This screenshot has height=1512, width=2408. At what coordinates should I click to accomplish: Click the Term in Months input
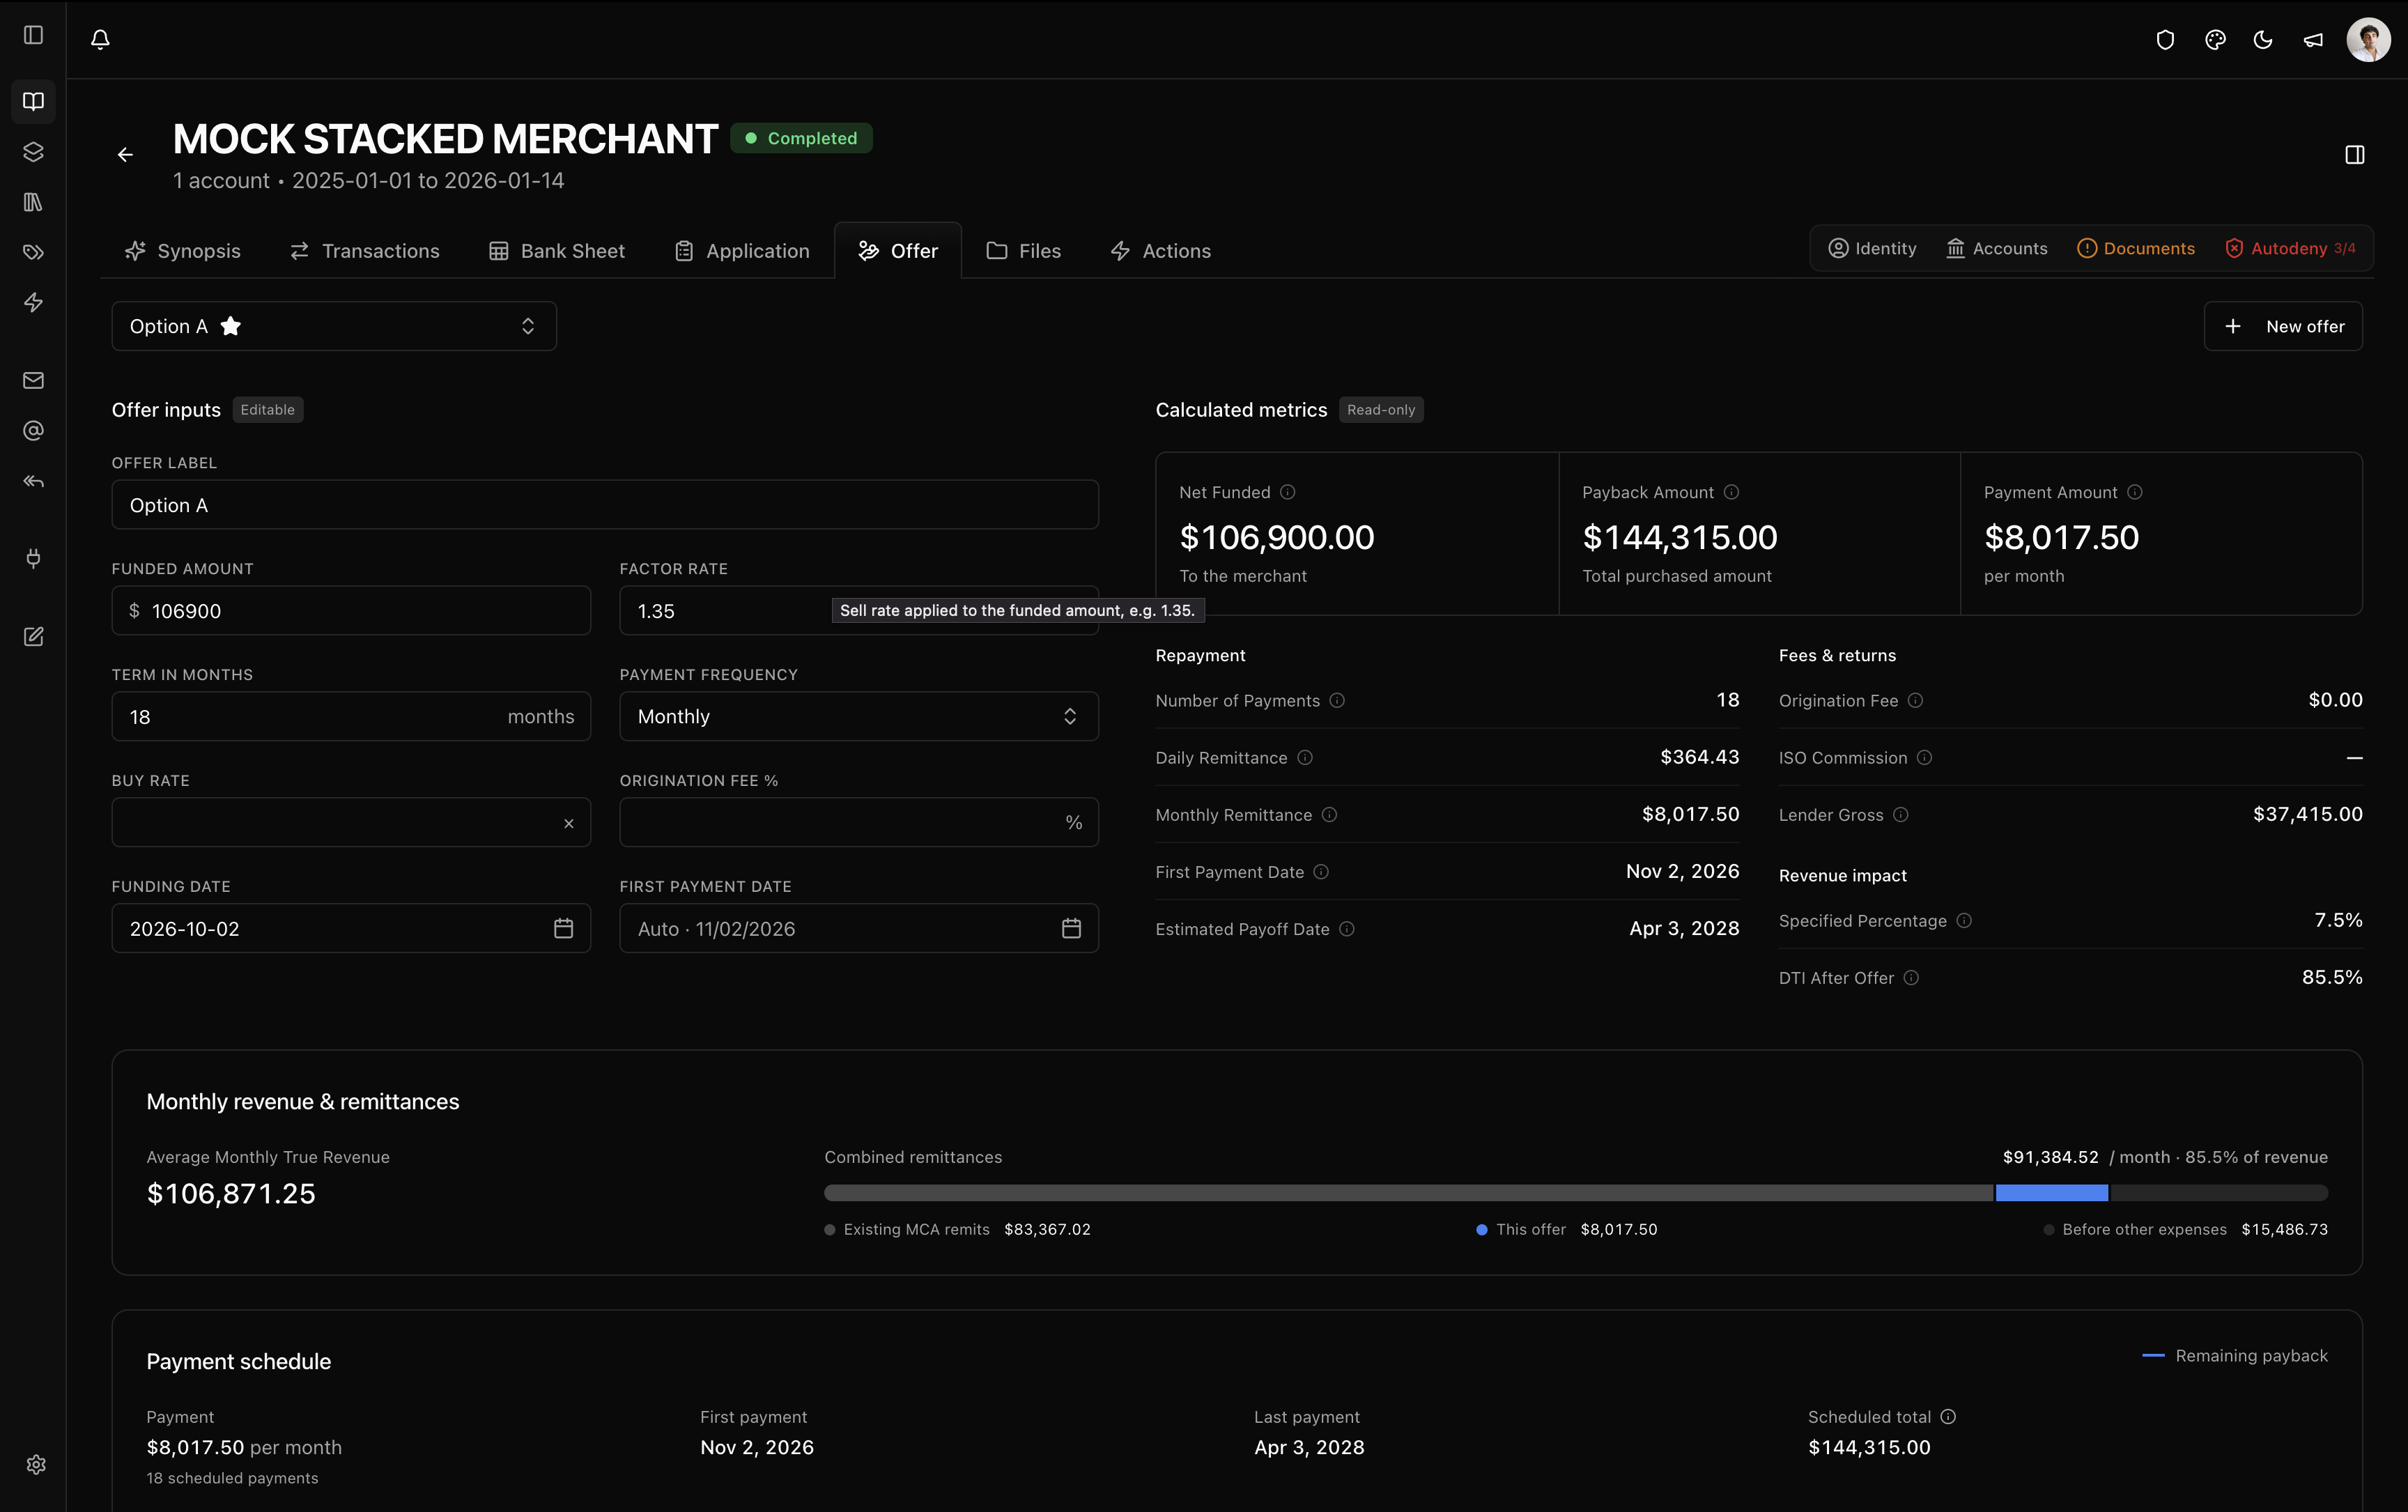351,716
